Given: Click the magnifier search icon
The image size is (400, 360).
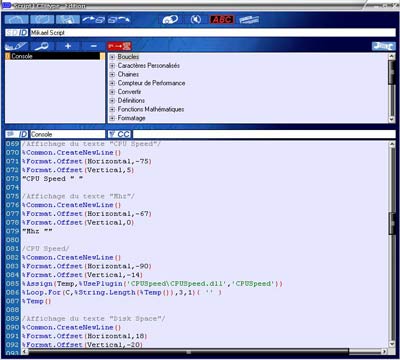Looking at the screenshot, I should [x=42, y=46].
